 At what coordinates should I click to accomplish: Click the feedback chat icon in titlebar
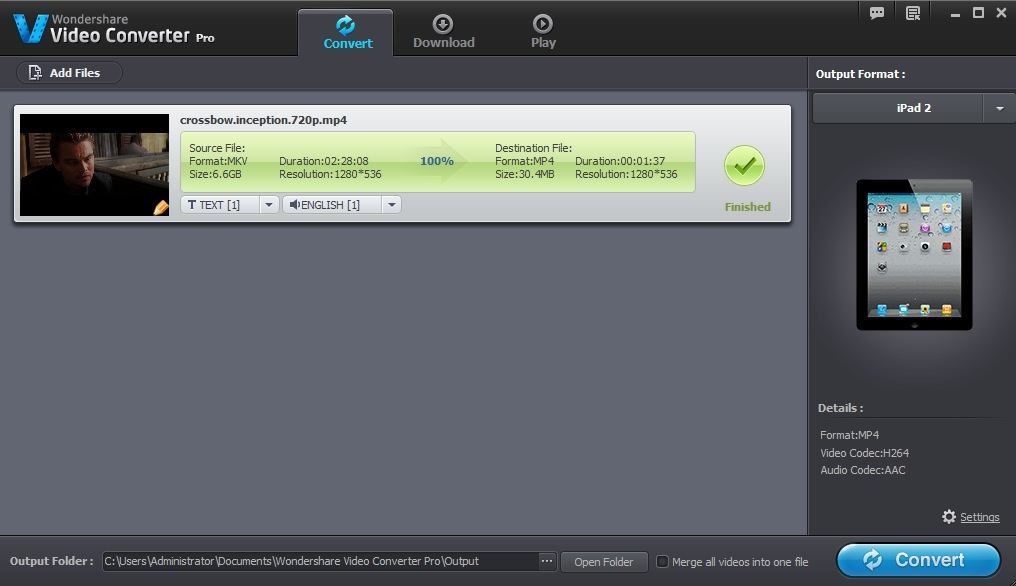tap(877, 12)
